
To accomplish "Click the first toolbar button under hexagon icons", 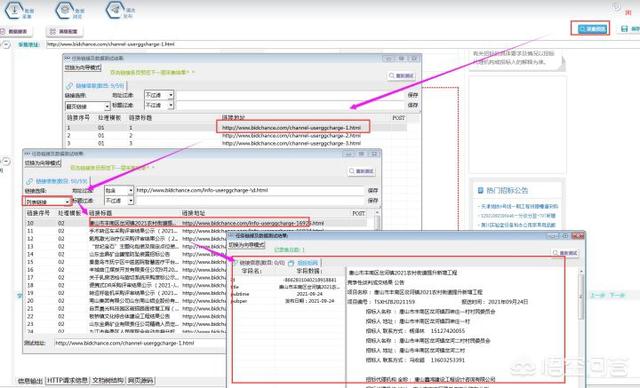I will point(15,31).
